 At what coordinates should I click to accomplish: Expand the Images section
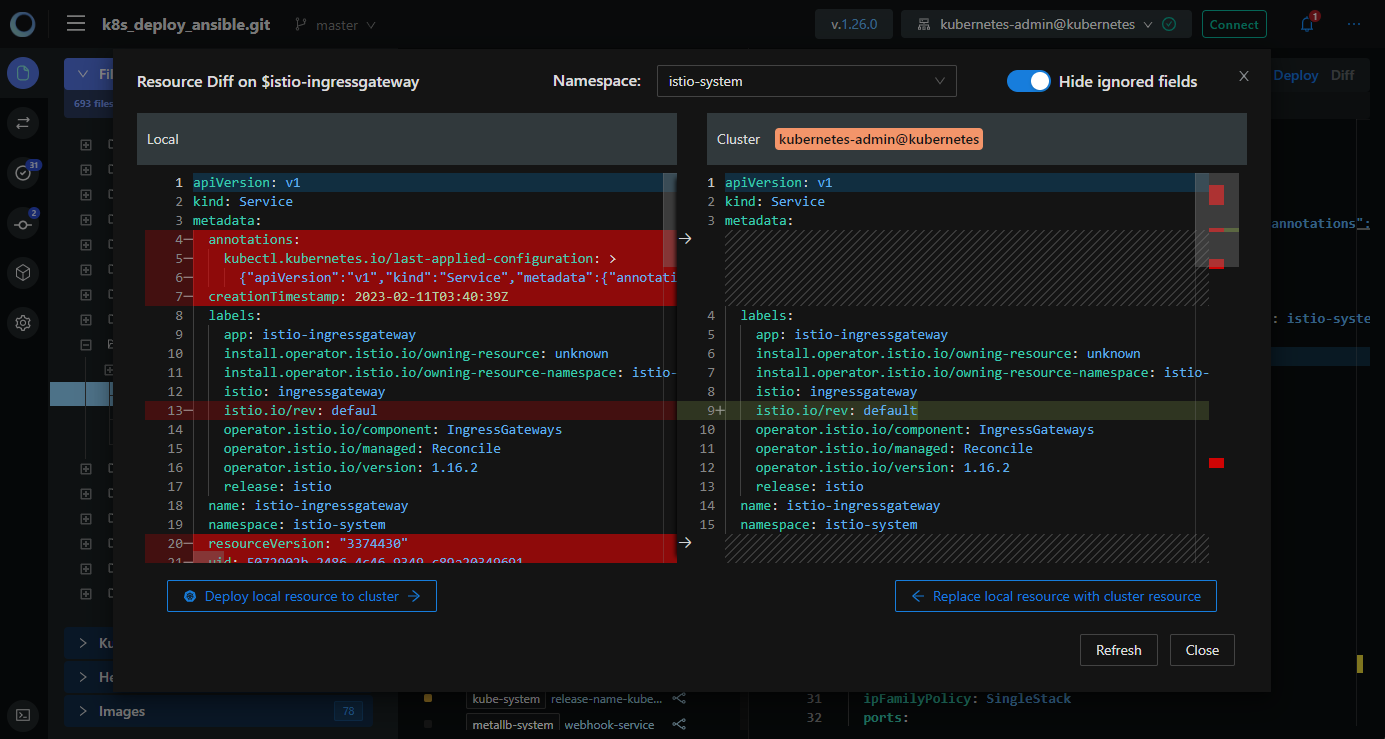pyautogui.click(x=218, y=711)
